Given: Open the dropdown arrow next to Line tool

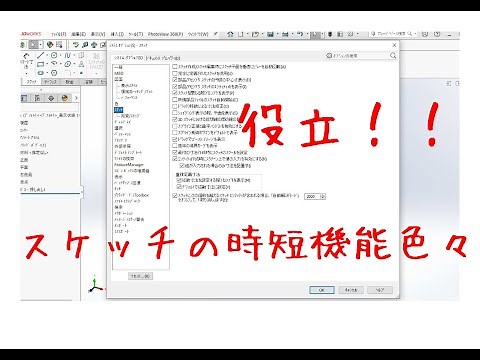Looking at the screenshot, I should click(x=47, y=55).
